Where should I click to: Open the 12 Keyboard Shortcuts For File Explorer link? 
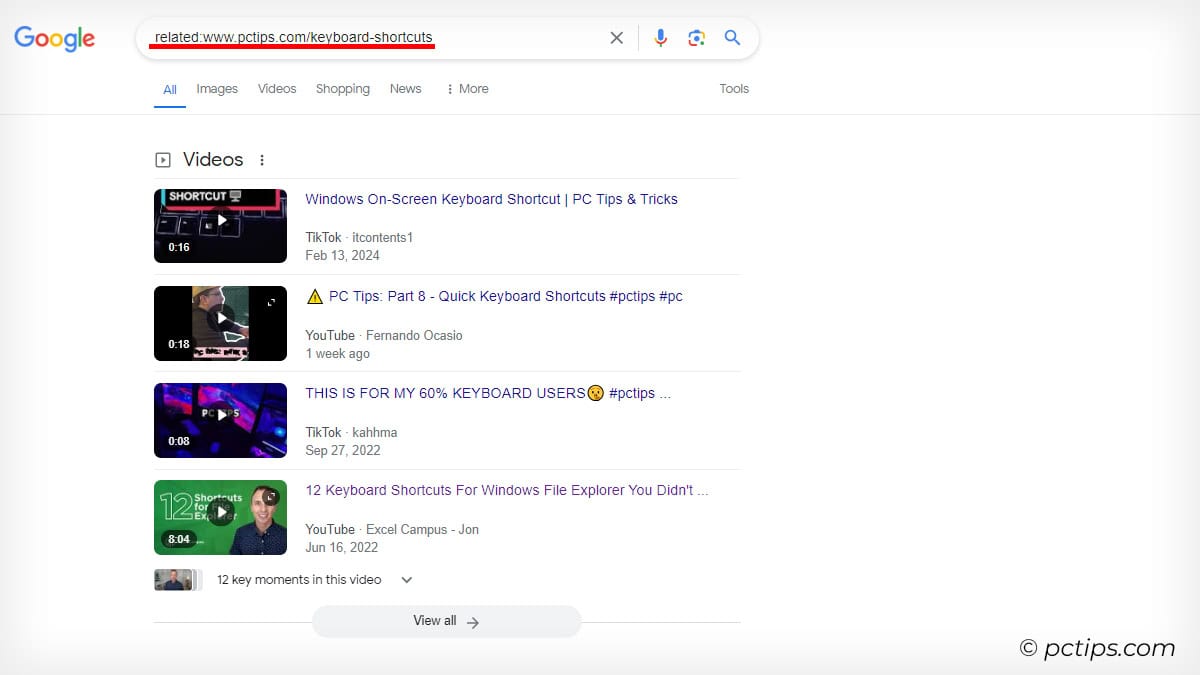(504, 490)
